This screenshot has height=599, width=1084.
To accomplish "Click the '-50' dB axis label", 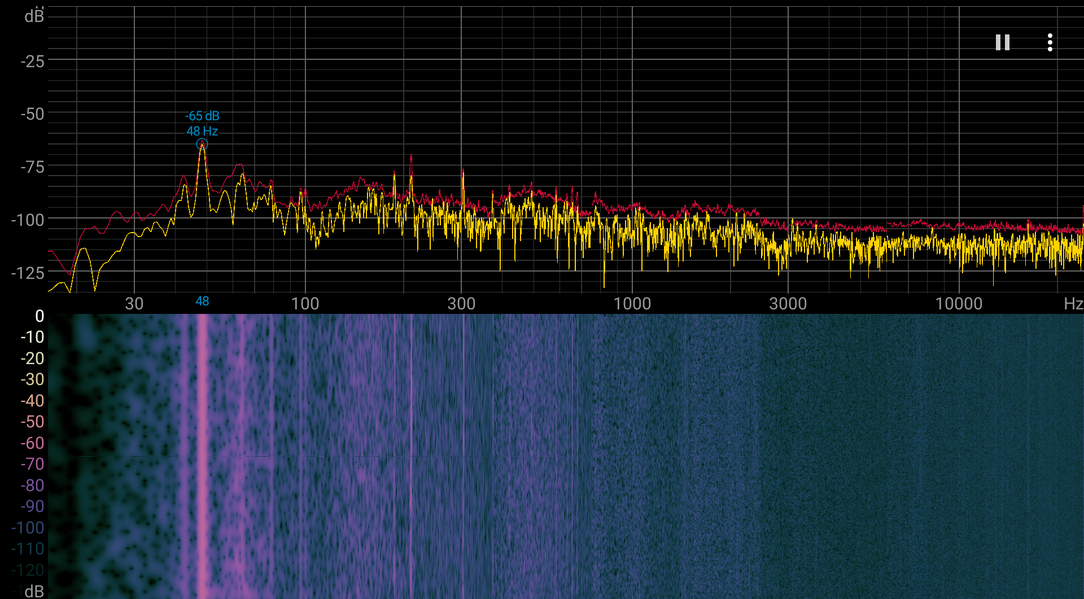I will (x=32, y=114).
